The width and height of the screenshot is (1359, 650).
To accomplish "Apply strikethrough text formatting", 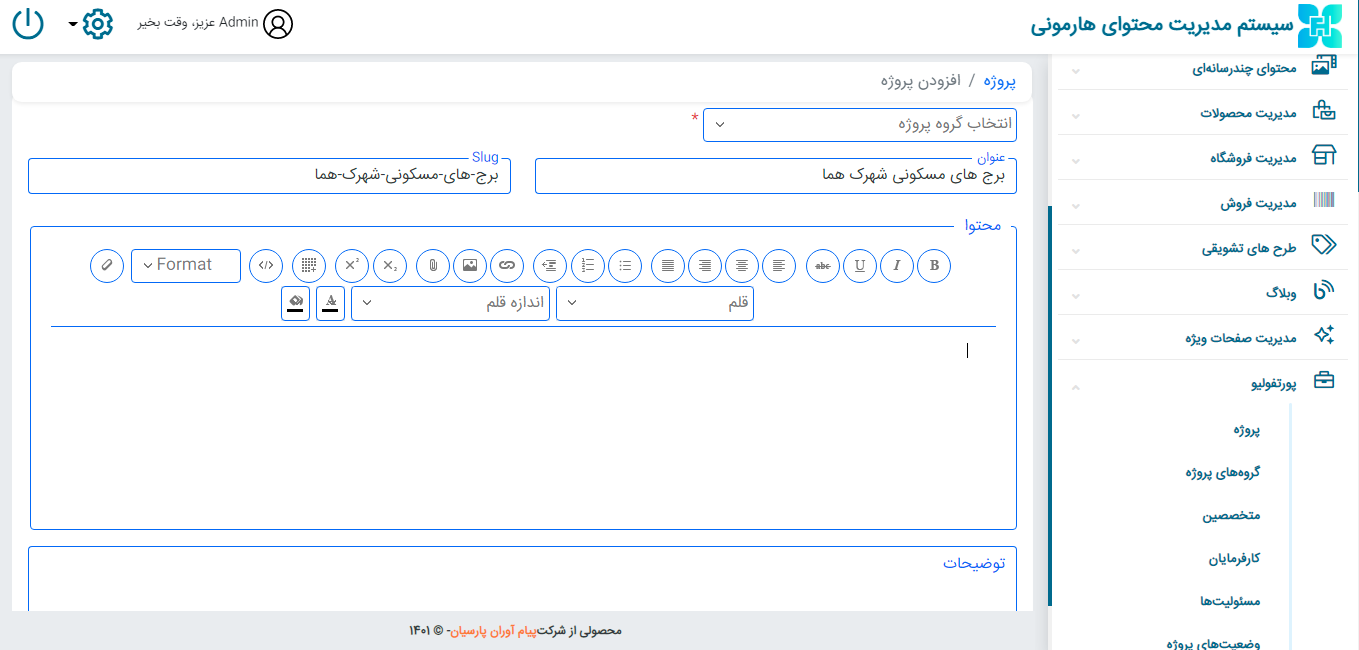I will [x=823, y=265].
